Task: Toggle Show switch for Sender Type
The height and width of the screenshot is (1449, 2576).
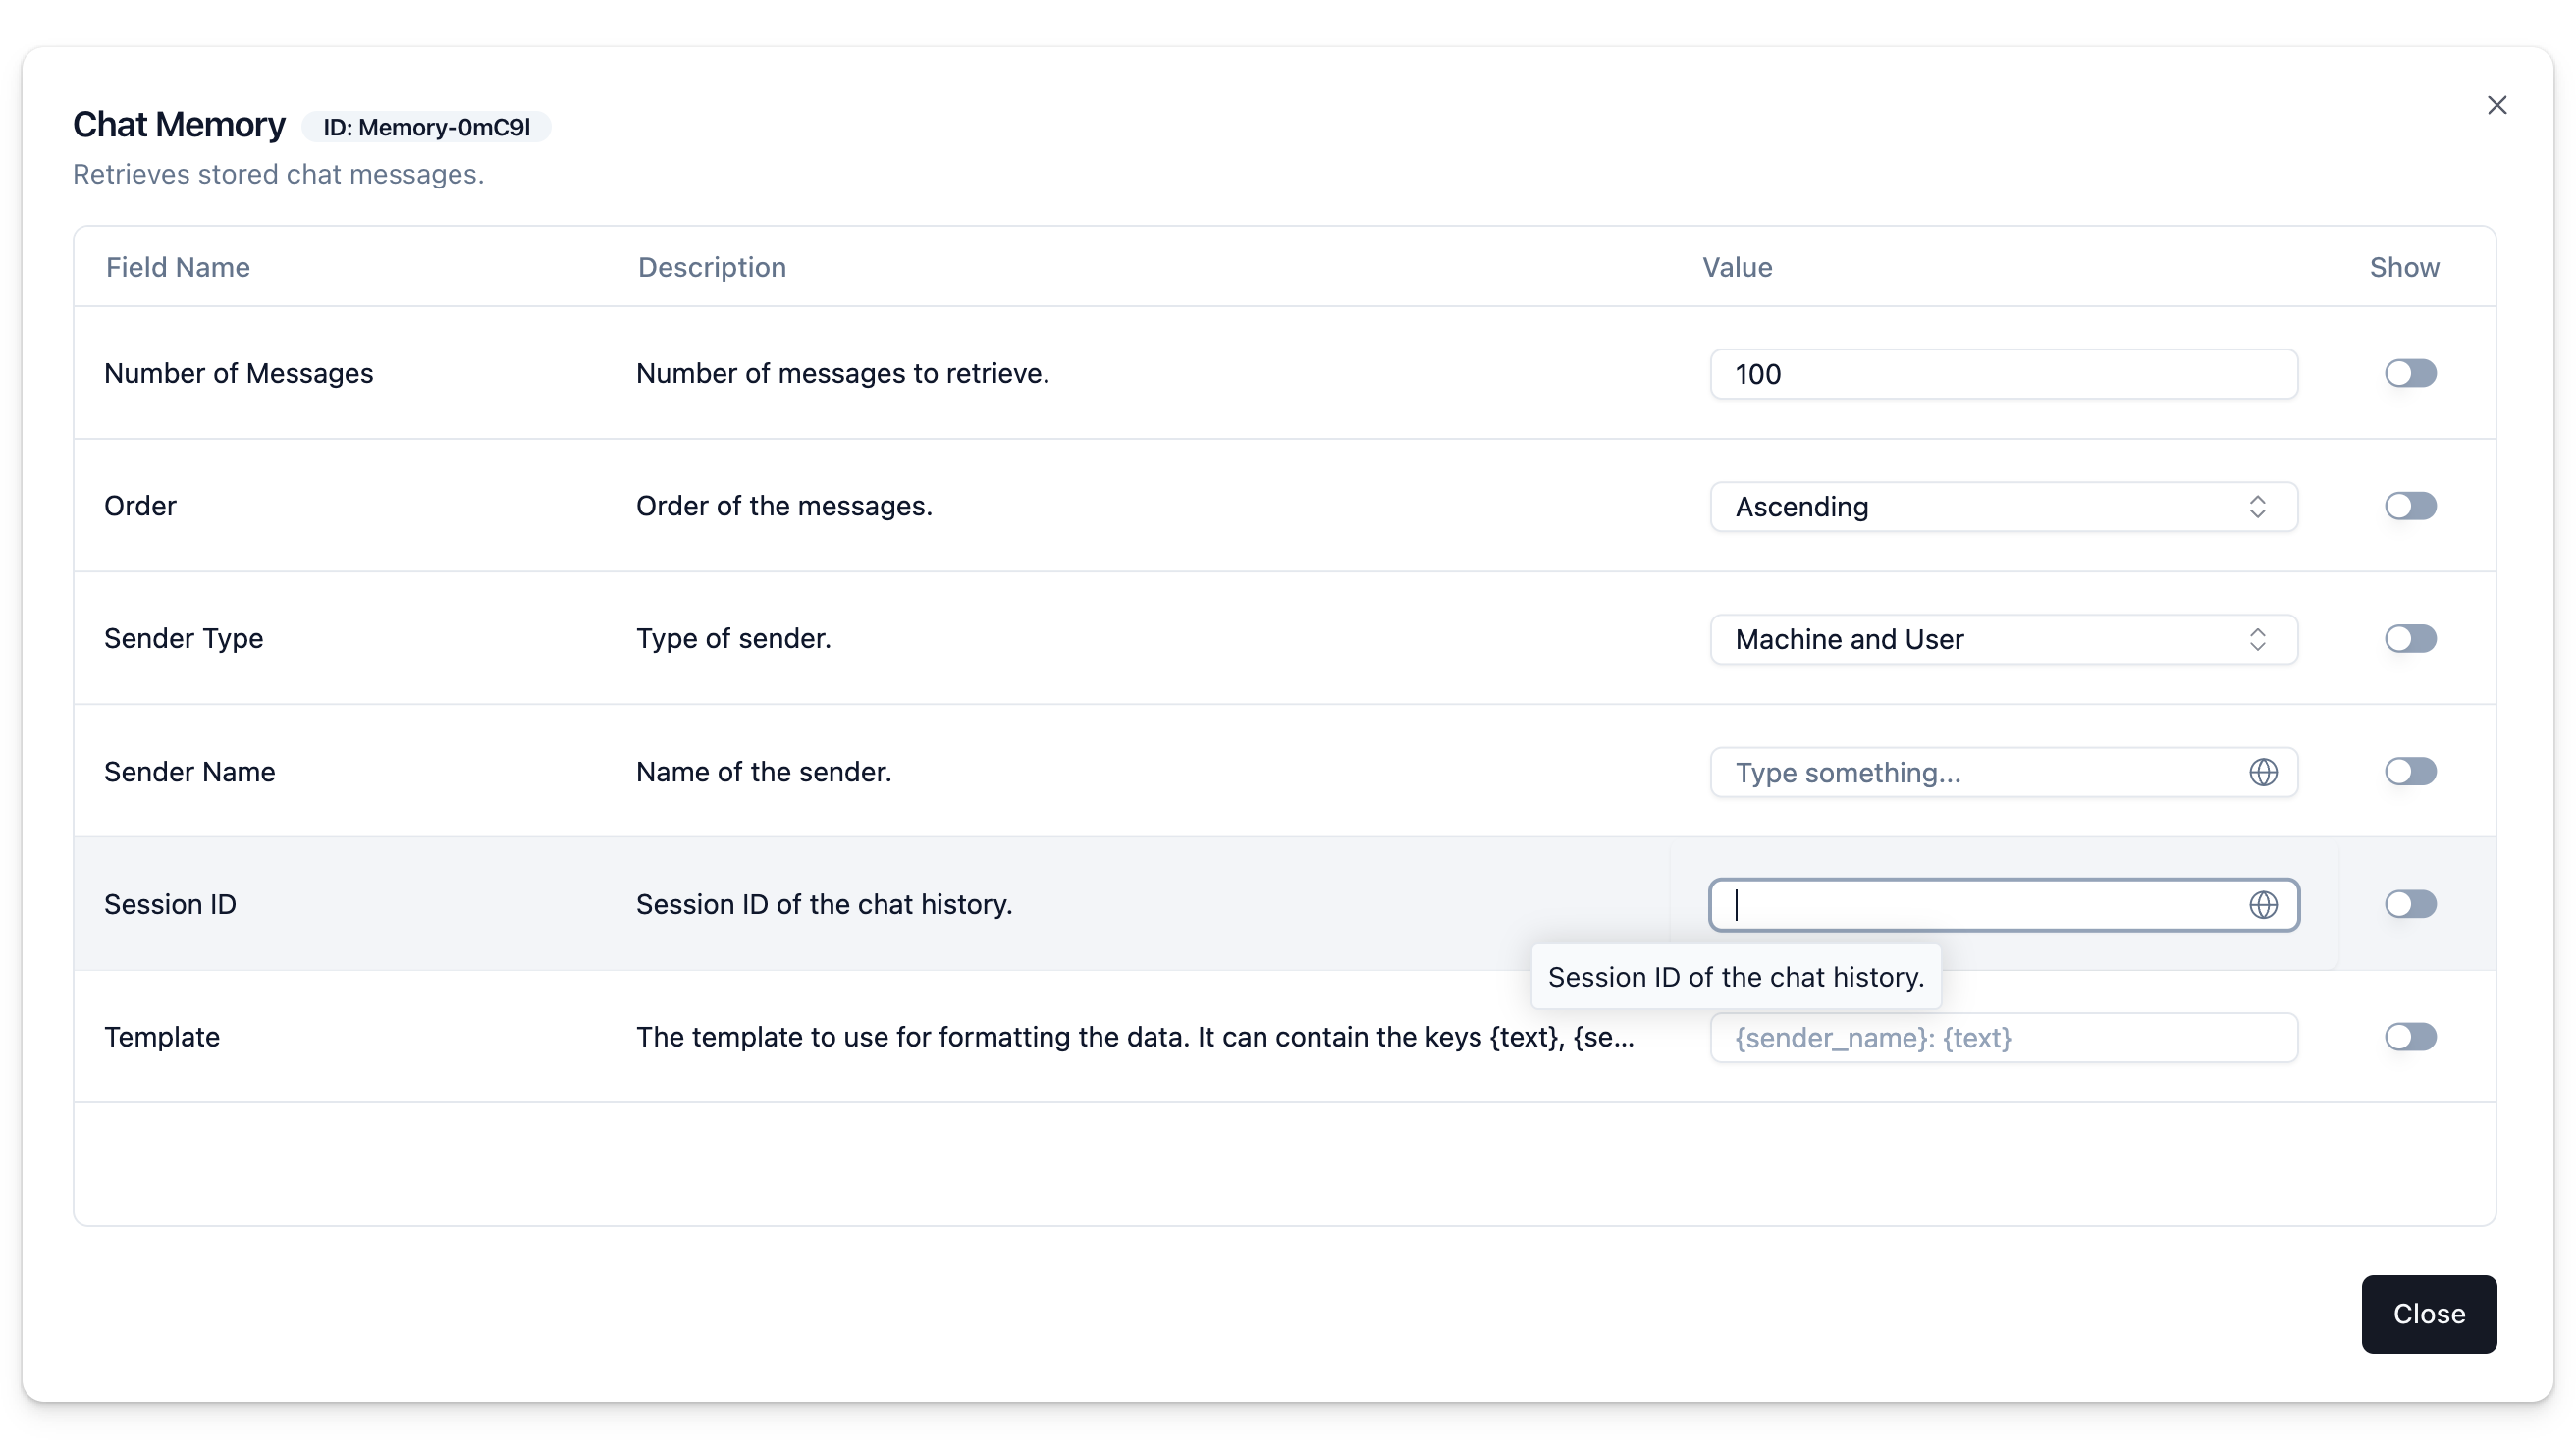Action: click(2410, 638)
